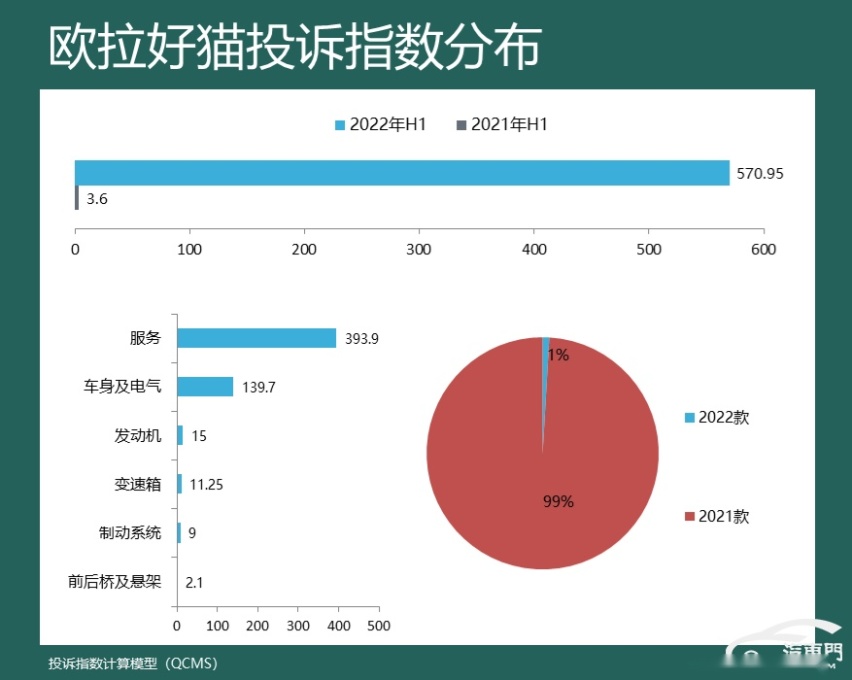The image size is (852, 680).
Task: Click the 99% pie label
Action: pyautogui.click(x=558, y=501)
